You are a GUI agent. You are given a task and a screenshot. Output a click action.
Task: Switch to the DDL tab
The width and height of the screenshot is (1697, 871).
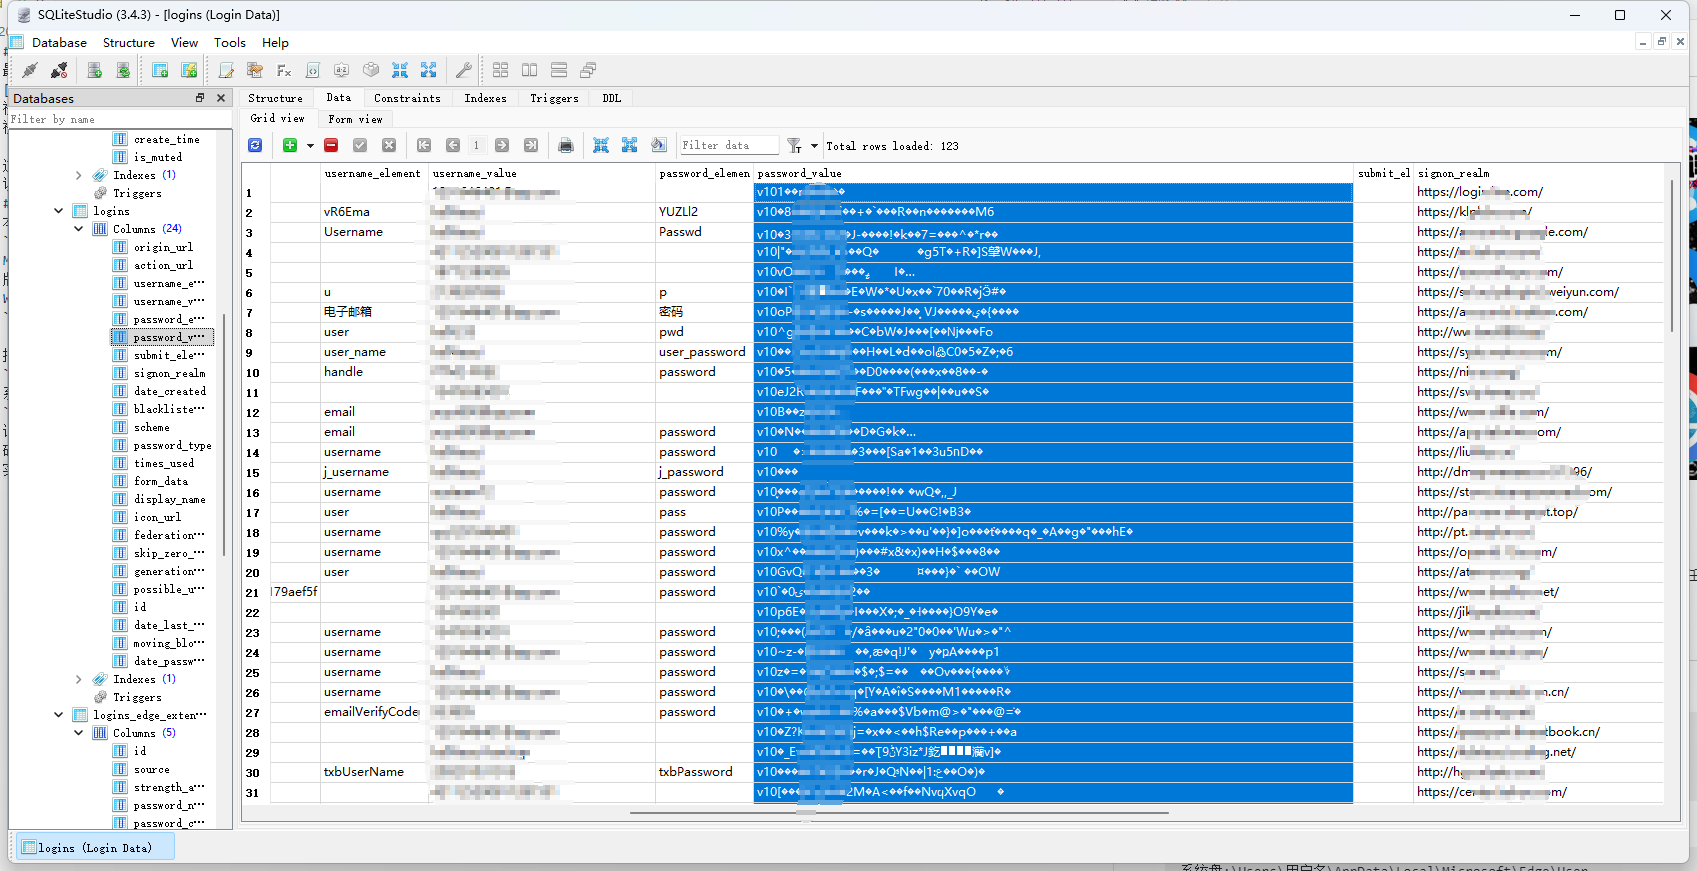click(612, 98)
